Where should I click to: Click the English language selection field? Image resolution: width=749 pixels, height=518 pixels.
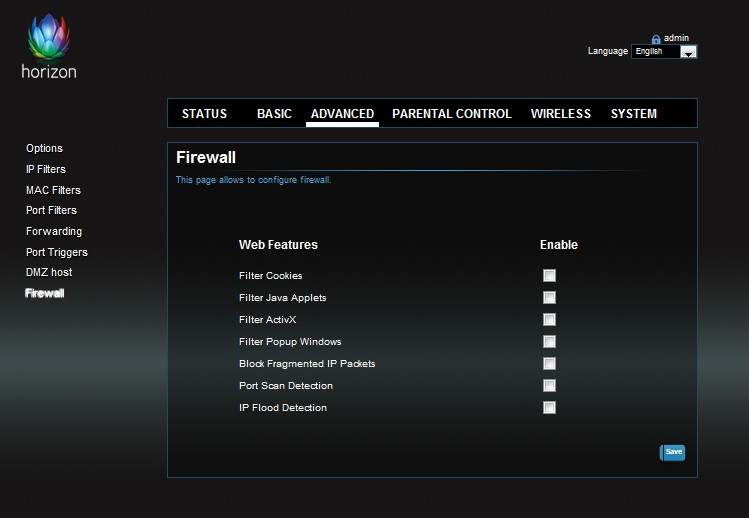663,52
